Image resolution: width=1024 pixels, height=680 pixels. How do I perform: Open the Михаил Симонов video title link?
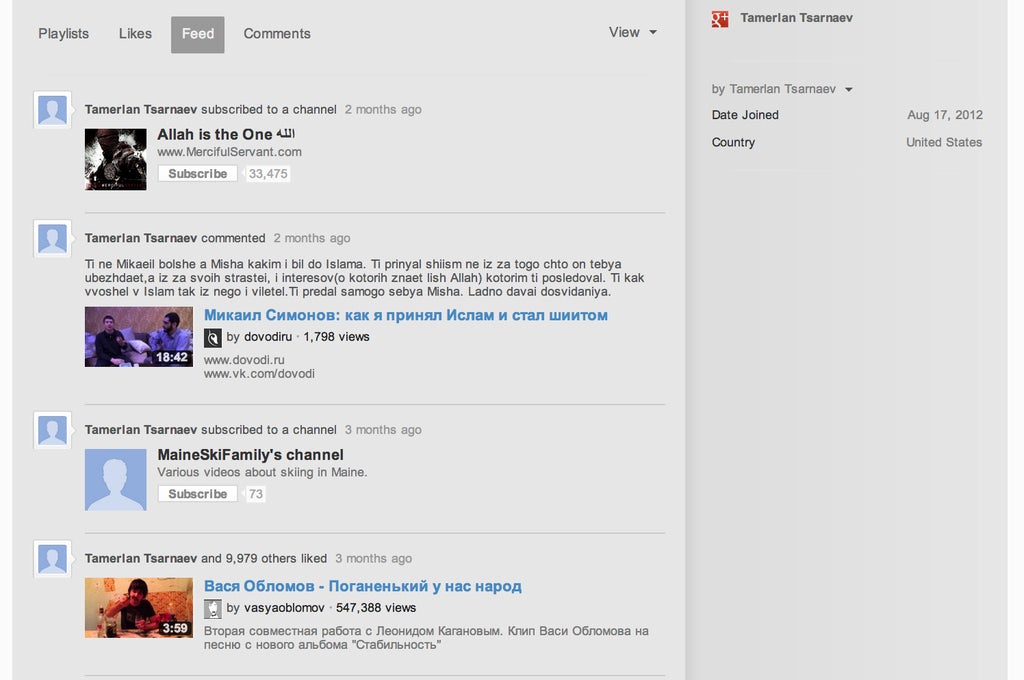tap(405, 315)
